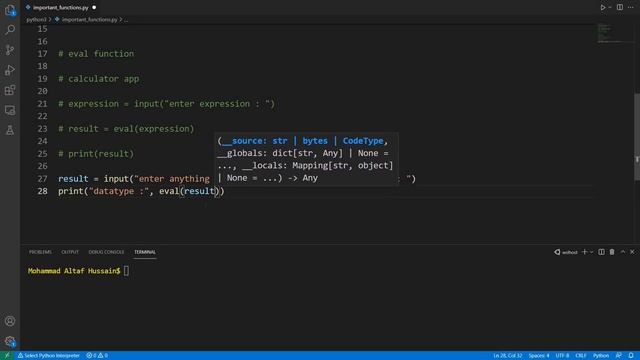
Task: Open the Explorer view in activity bar
Action: [10, 10]
